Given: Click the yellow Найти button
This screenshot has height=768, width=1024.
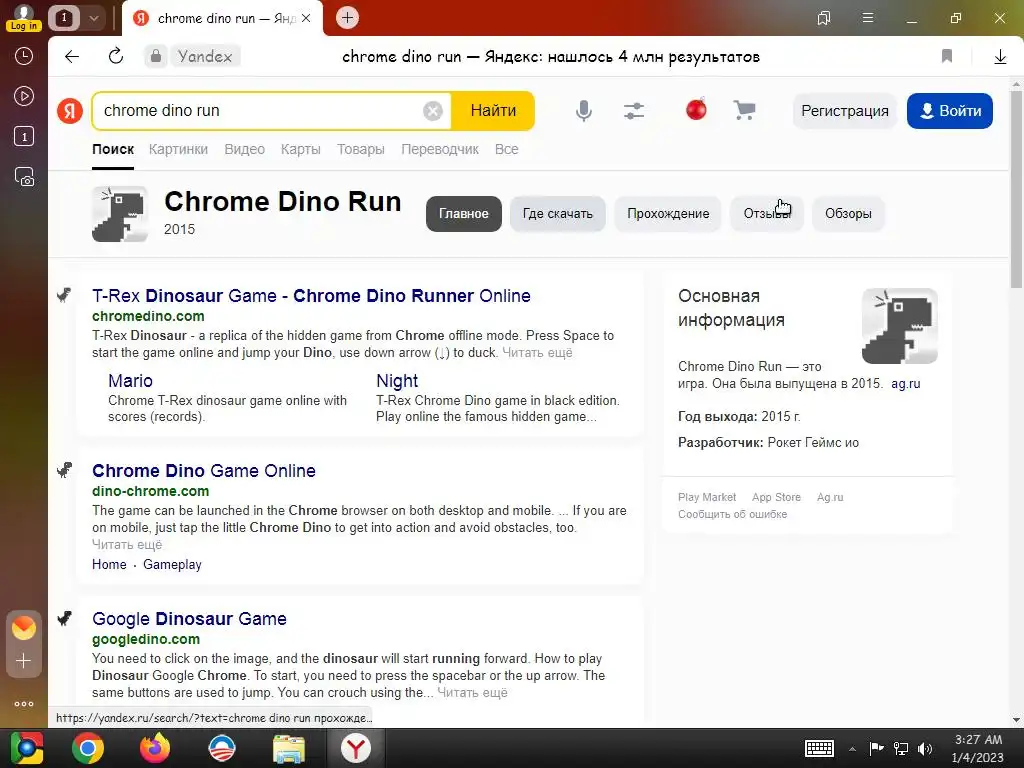Looking at the screenshot, I should tap(493, 111).
